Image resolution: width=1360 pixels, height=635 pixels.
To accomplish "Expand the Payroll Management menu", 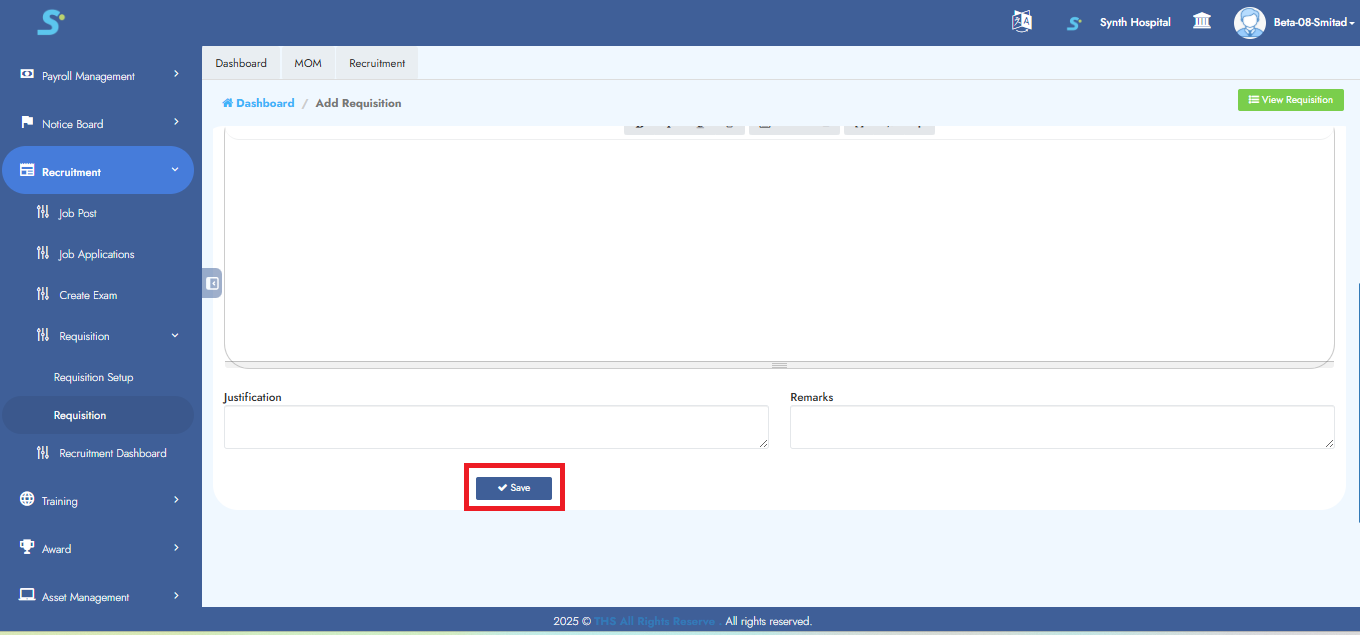I will [98, 76].
